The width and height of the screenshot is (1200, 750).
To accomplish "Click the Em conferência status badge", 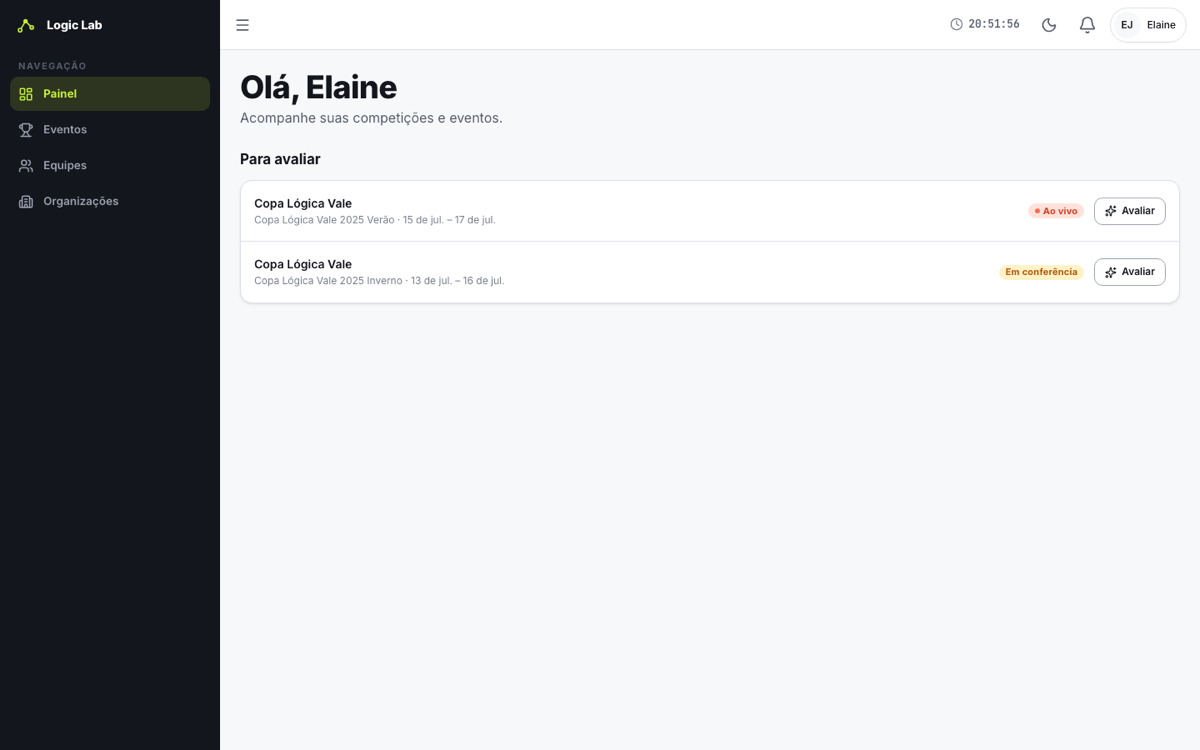I will (1041, 272).
